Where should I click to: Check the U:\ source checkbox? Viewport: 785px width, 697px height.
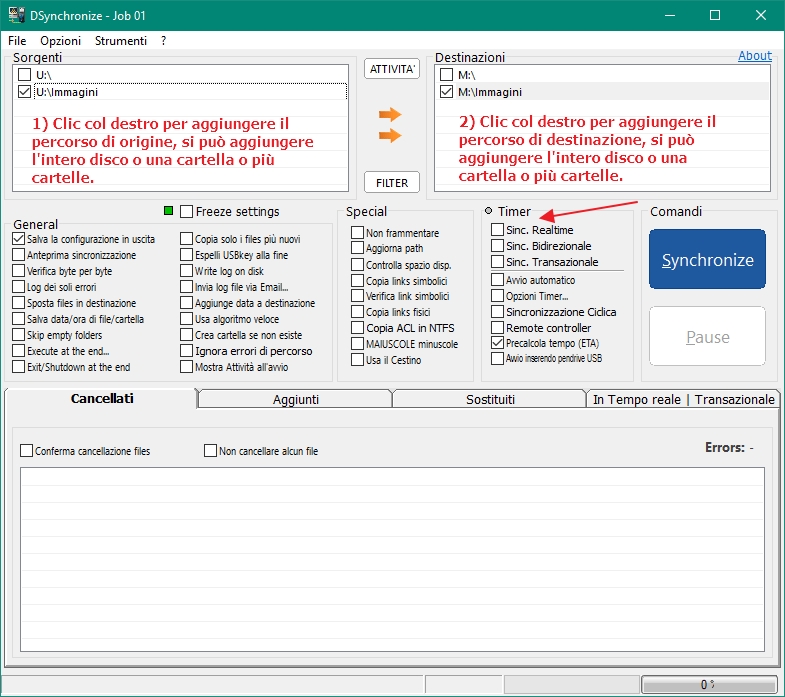pyautogui.click(x=24, y=75)
